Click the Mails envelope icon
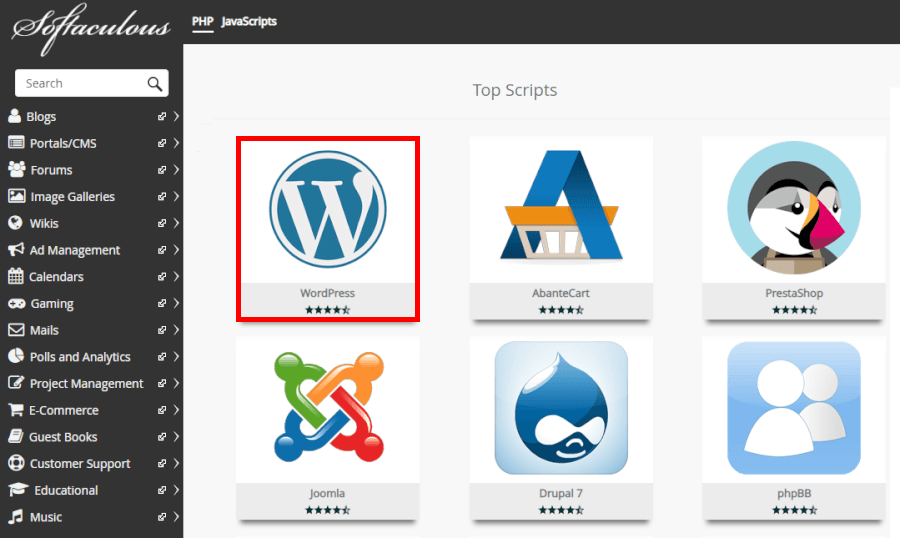Screen dimensions: 900x538 [16, 330]
